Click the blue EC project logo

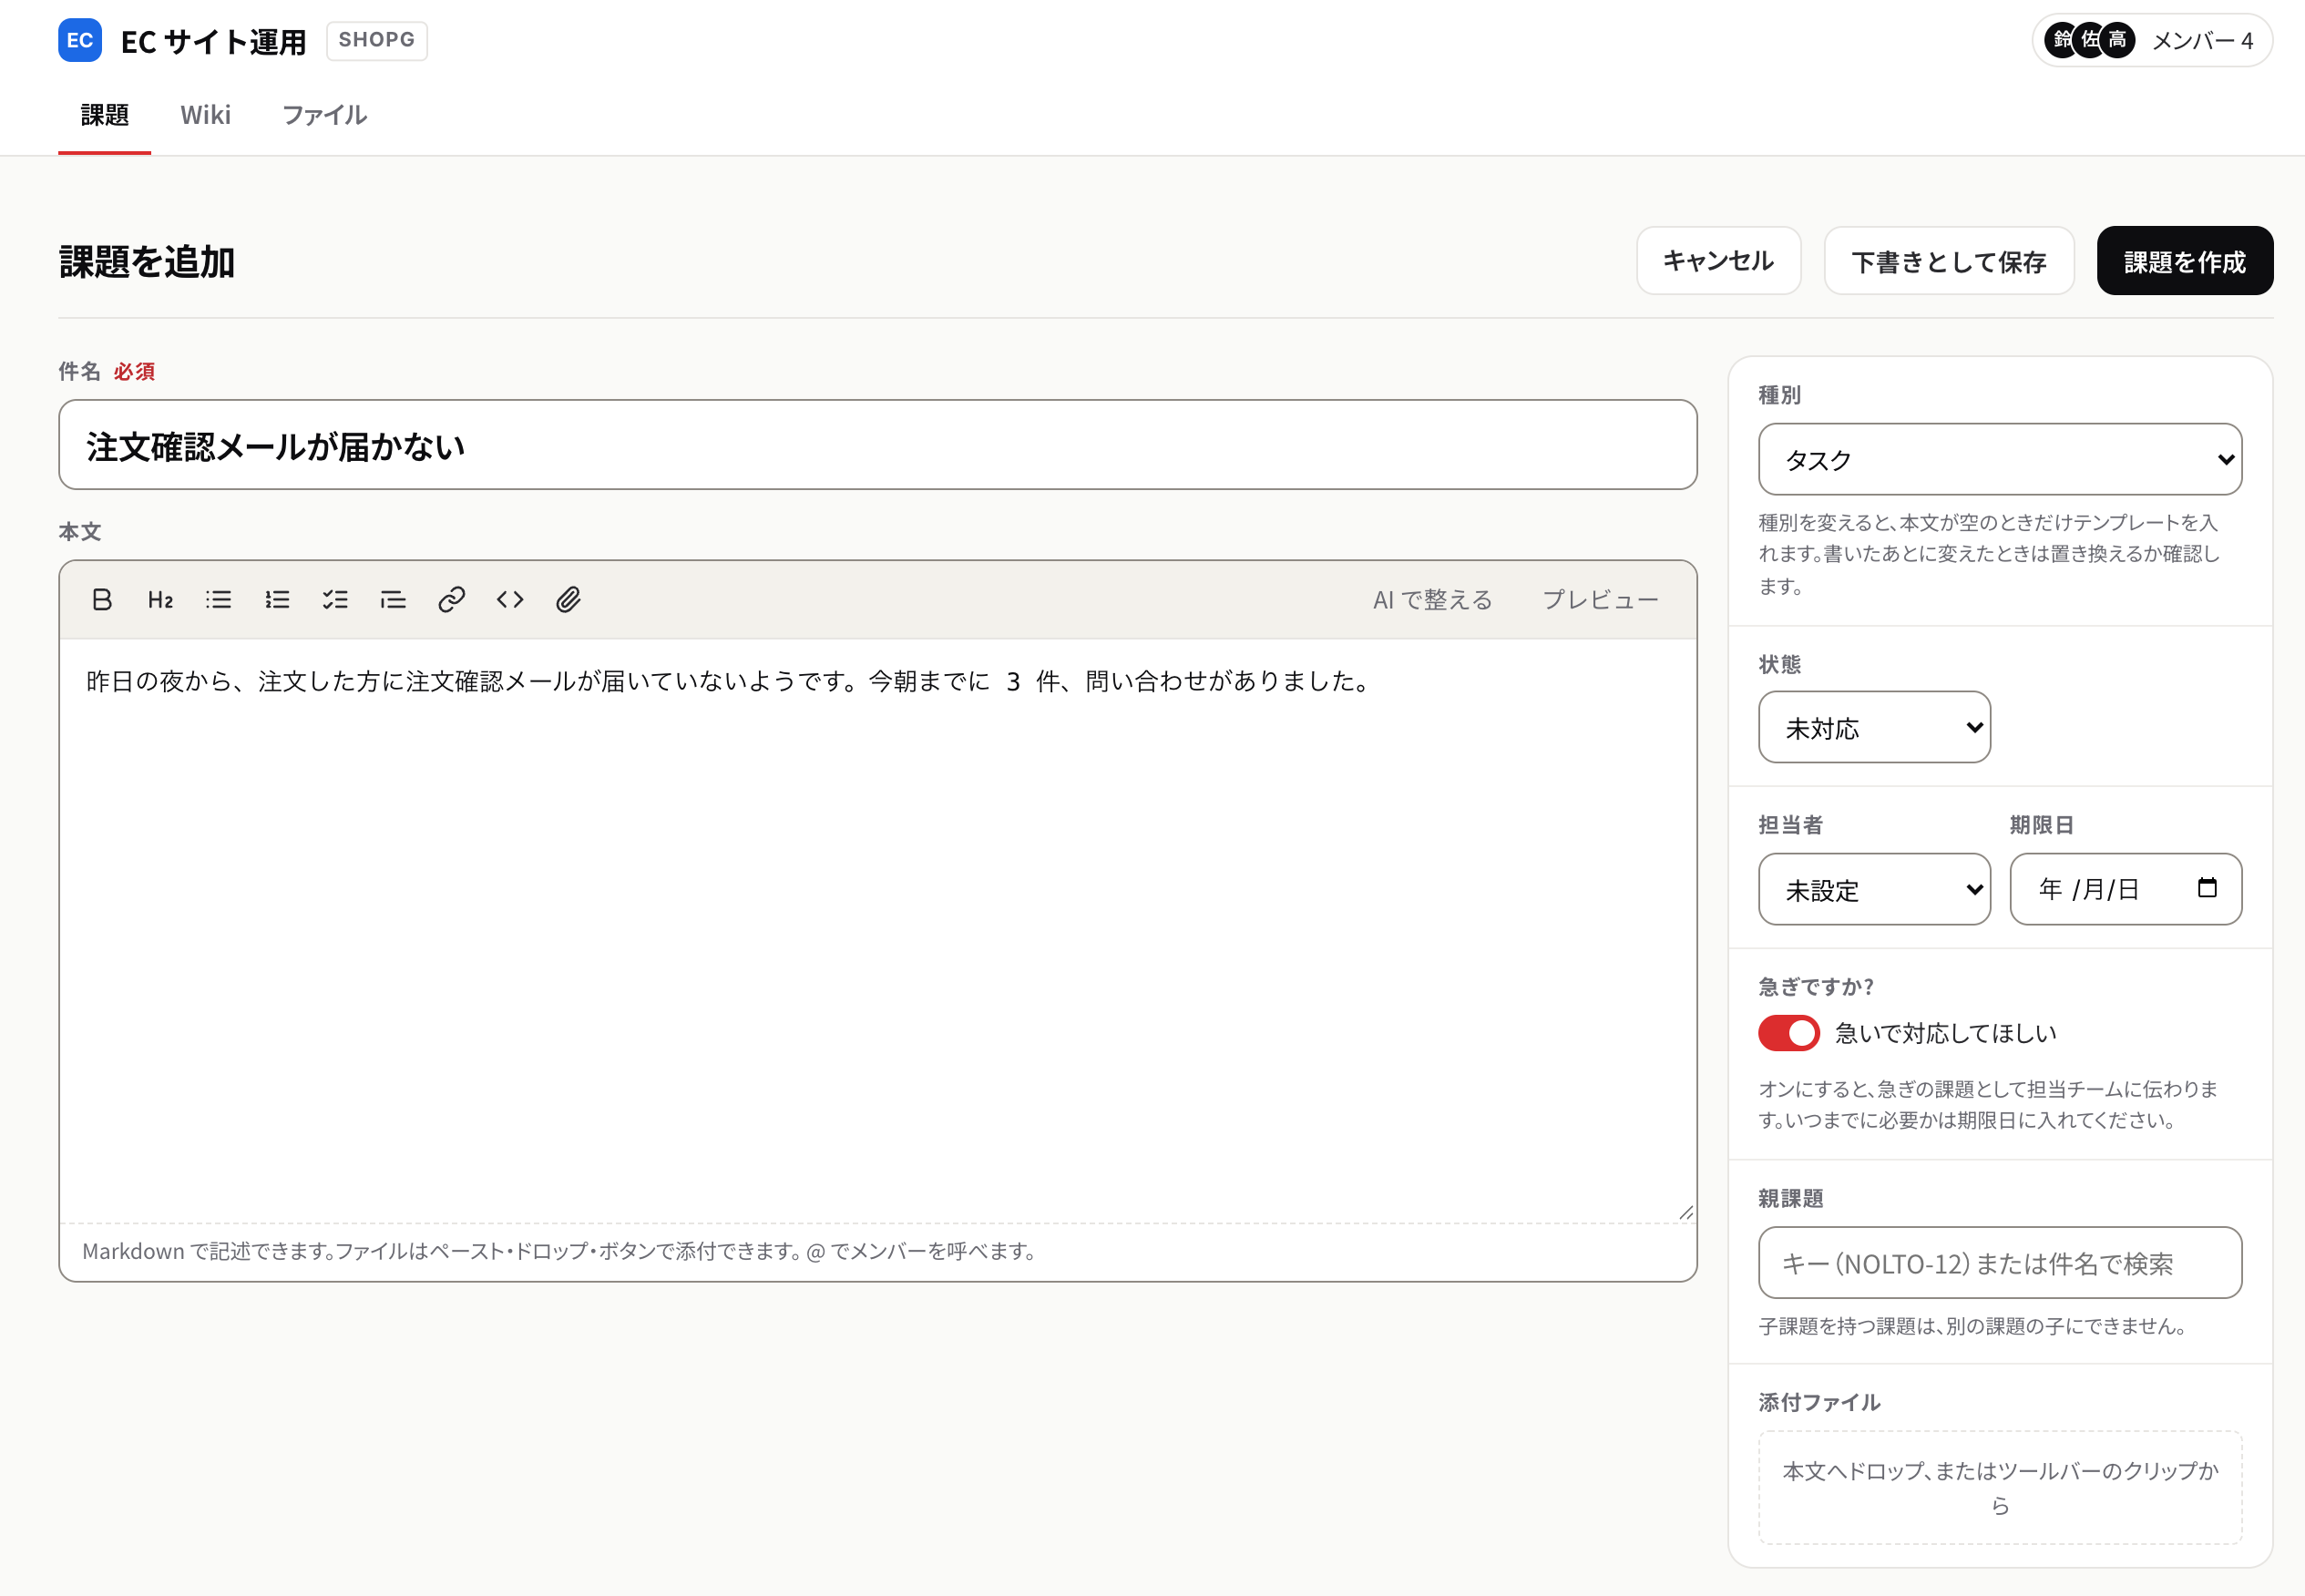pyautogui.click(x=80, y=40)
